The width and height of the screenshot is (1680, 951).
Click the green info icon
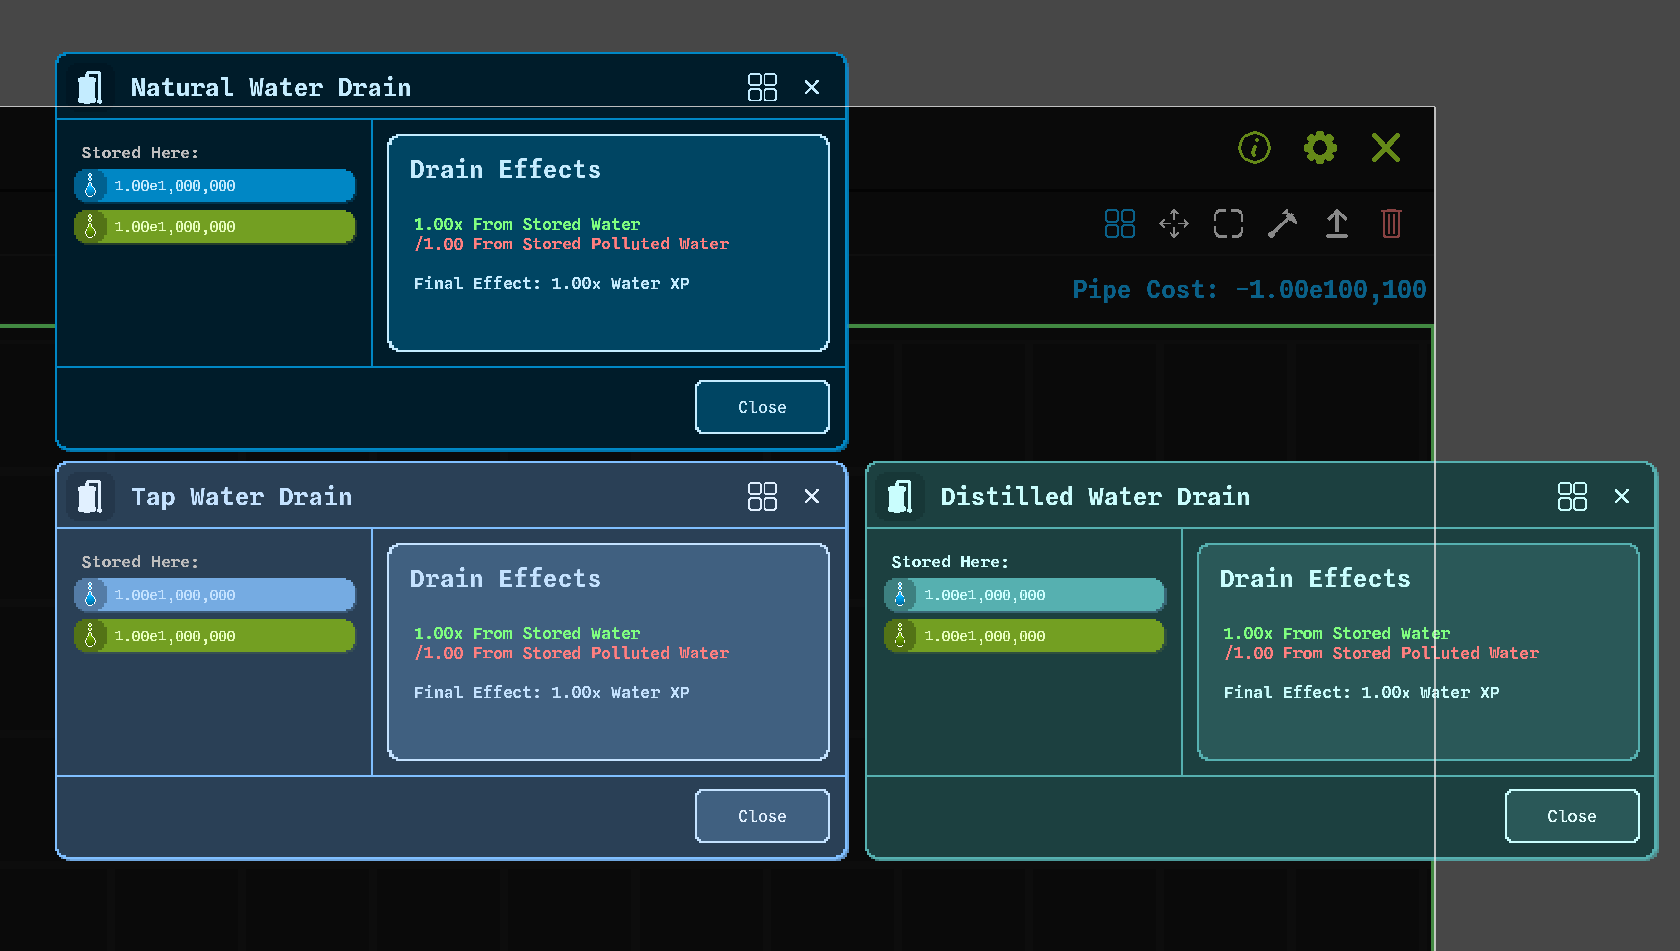(x=1254, y=148)
